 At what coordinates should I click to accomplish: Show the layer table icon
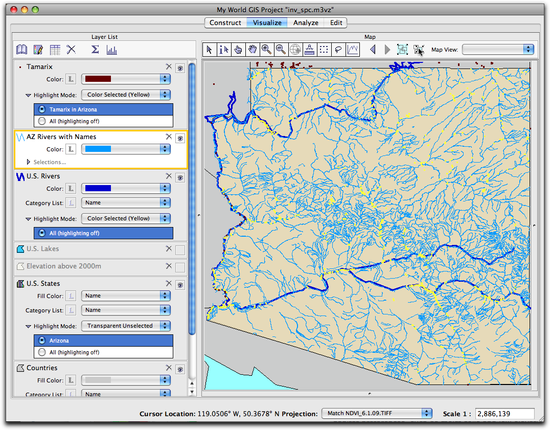[55, 49]
